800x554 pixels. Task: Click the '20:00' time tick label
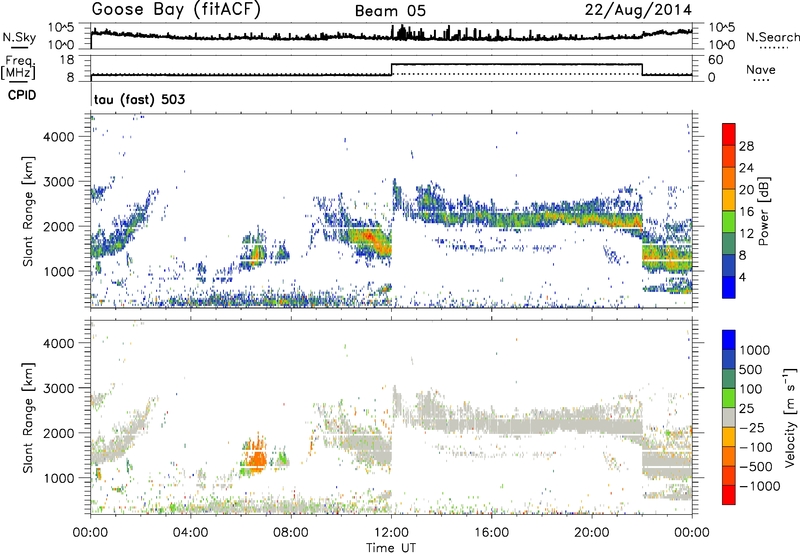(x=591, y=533)
